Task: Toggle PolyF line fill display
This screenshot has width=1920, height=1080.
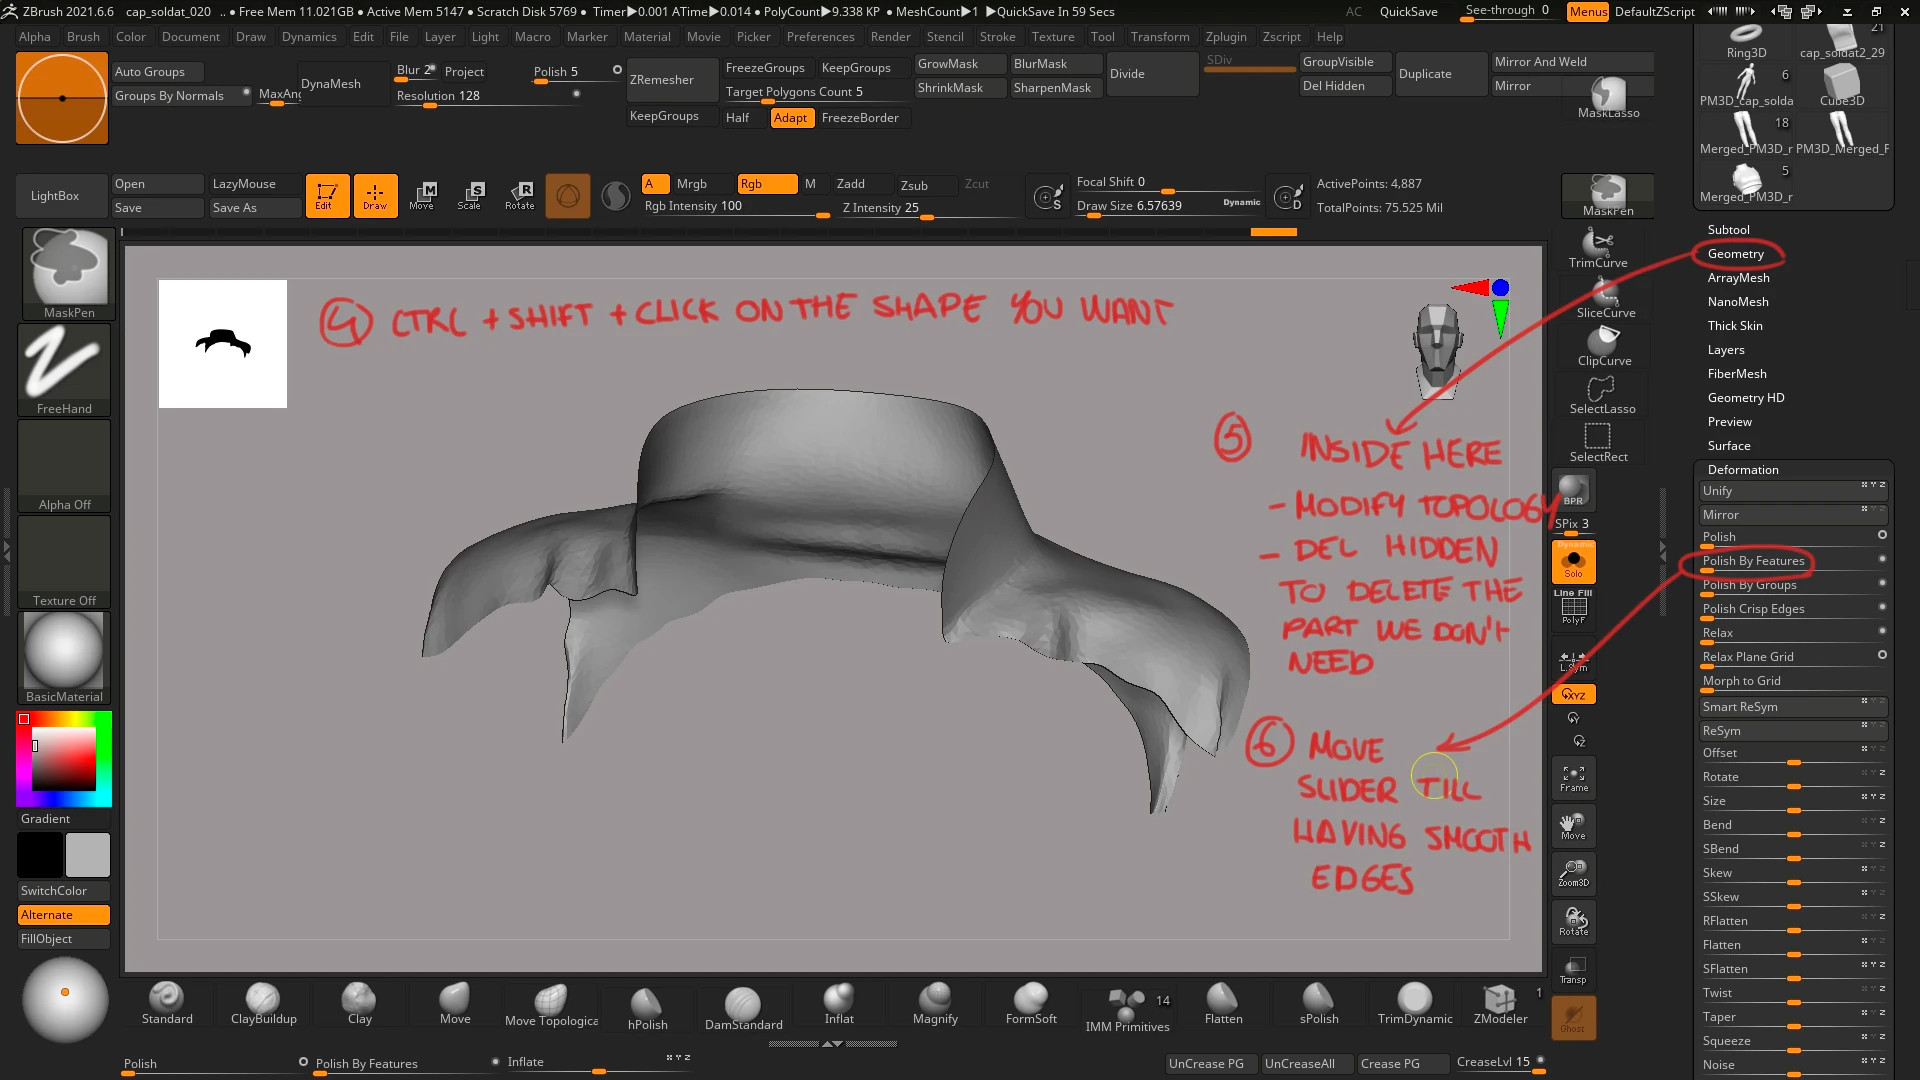Action: [1573, 610]
